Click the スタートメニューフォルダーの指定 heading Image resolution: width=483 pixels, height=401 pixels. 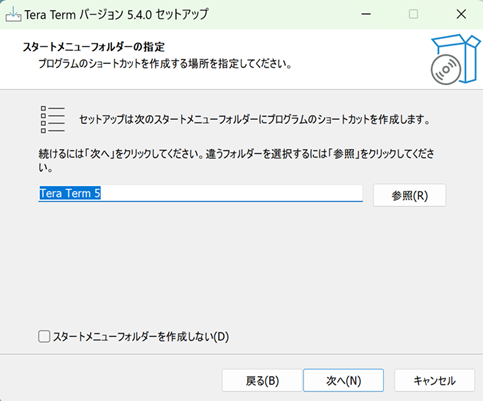[x=94, y=47]
